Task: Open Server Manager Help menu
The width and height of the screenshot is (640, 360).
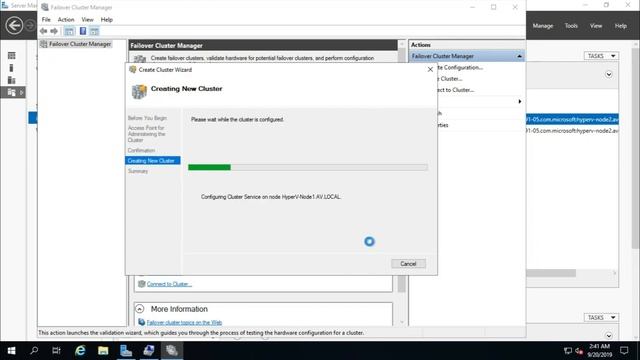Action: [620, 26]
